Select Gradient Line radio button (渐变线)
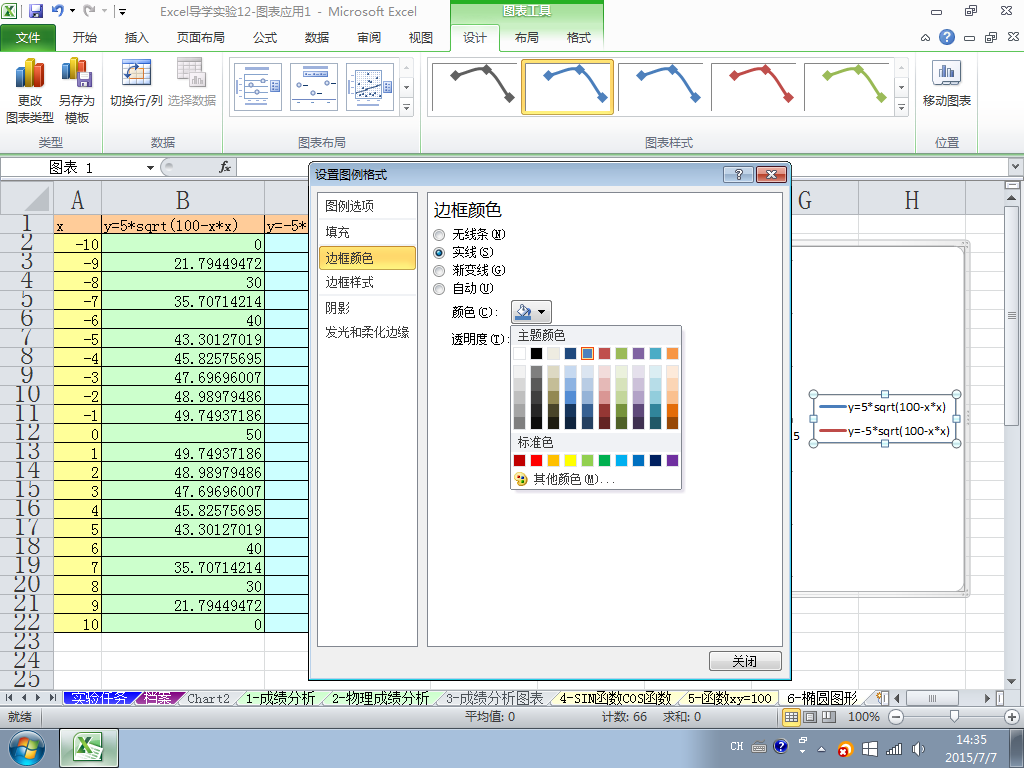The height and width of the screenshot is (768, 1024). pos(440,271)
